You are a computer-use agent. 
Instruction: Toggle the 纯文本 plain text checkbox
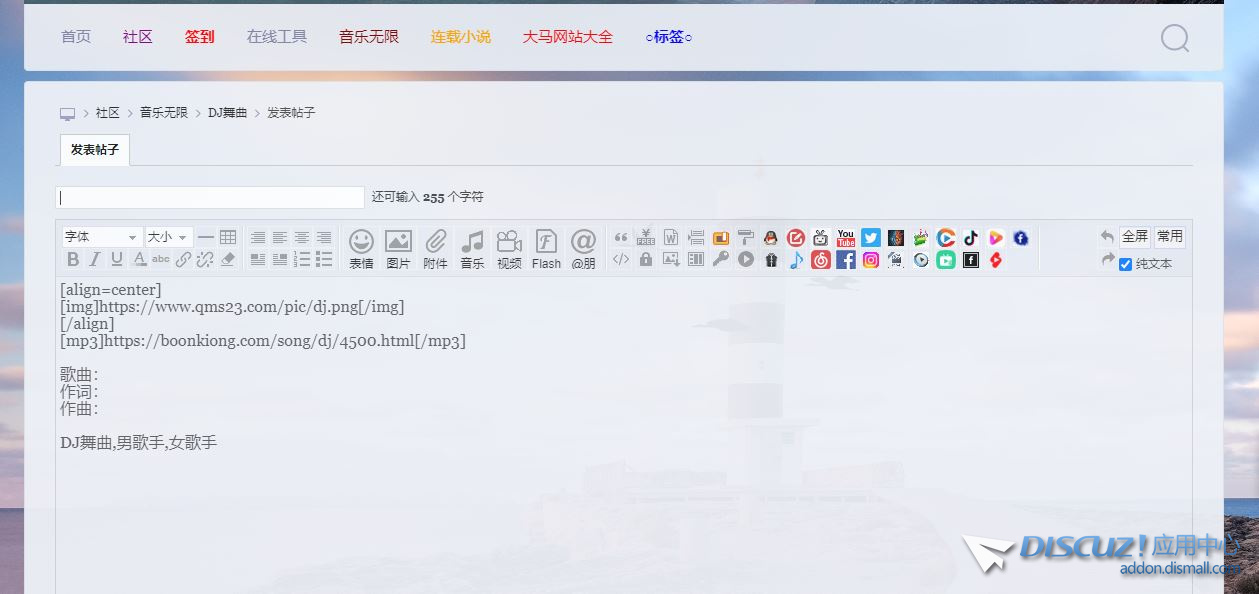[x=1126, y=264]
